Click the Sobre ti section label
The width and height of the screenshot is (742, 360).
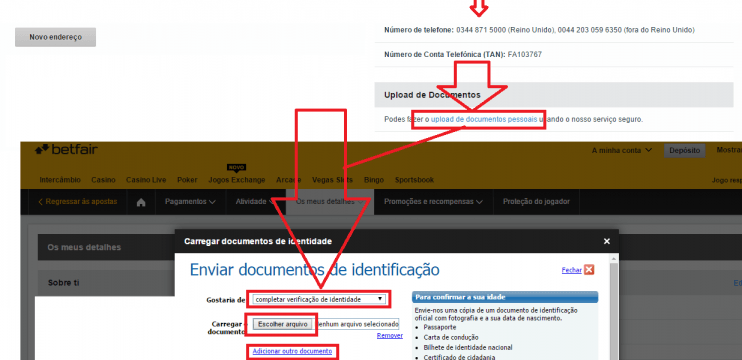click(64, 283)
